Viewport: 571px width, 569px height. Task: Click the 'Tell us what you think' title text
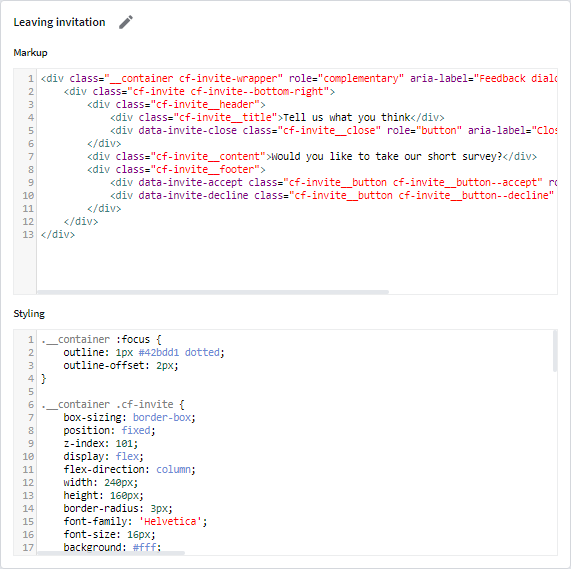pyautogui.click(x=347, y=118)
